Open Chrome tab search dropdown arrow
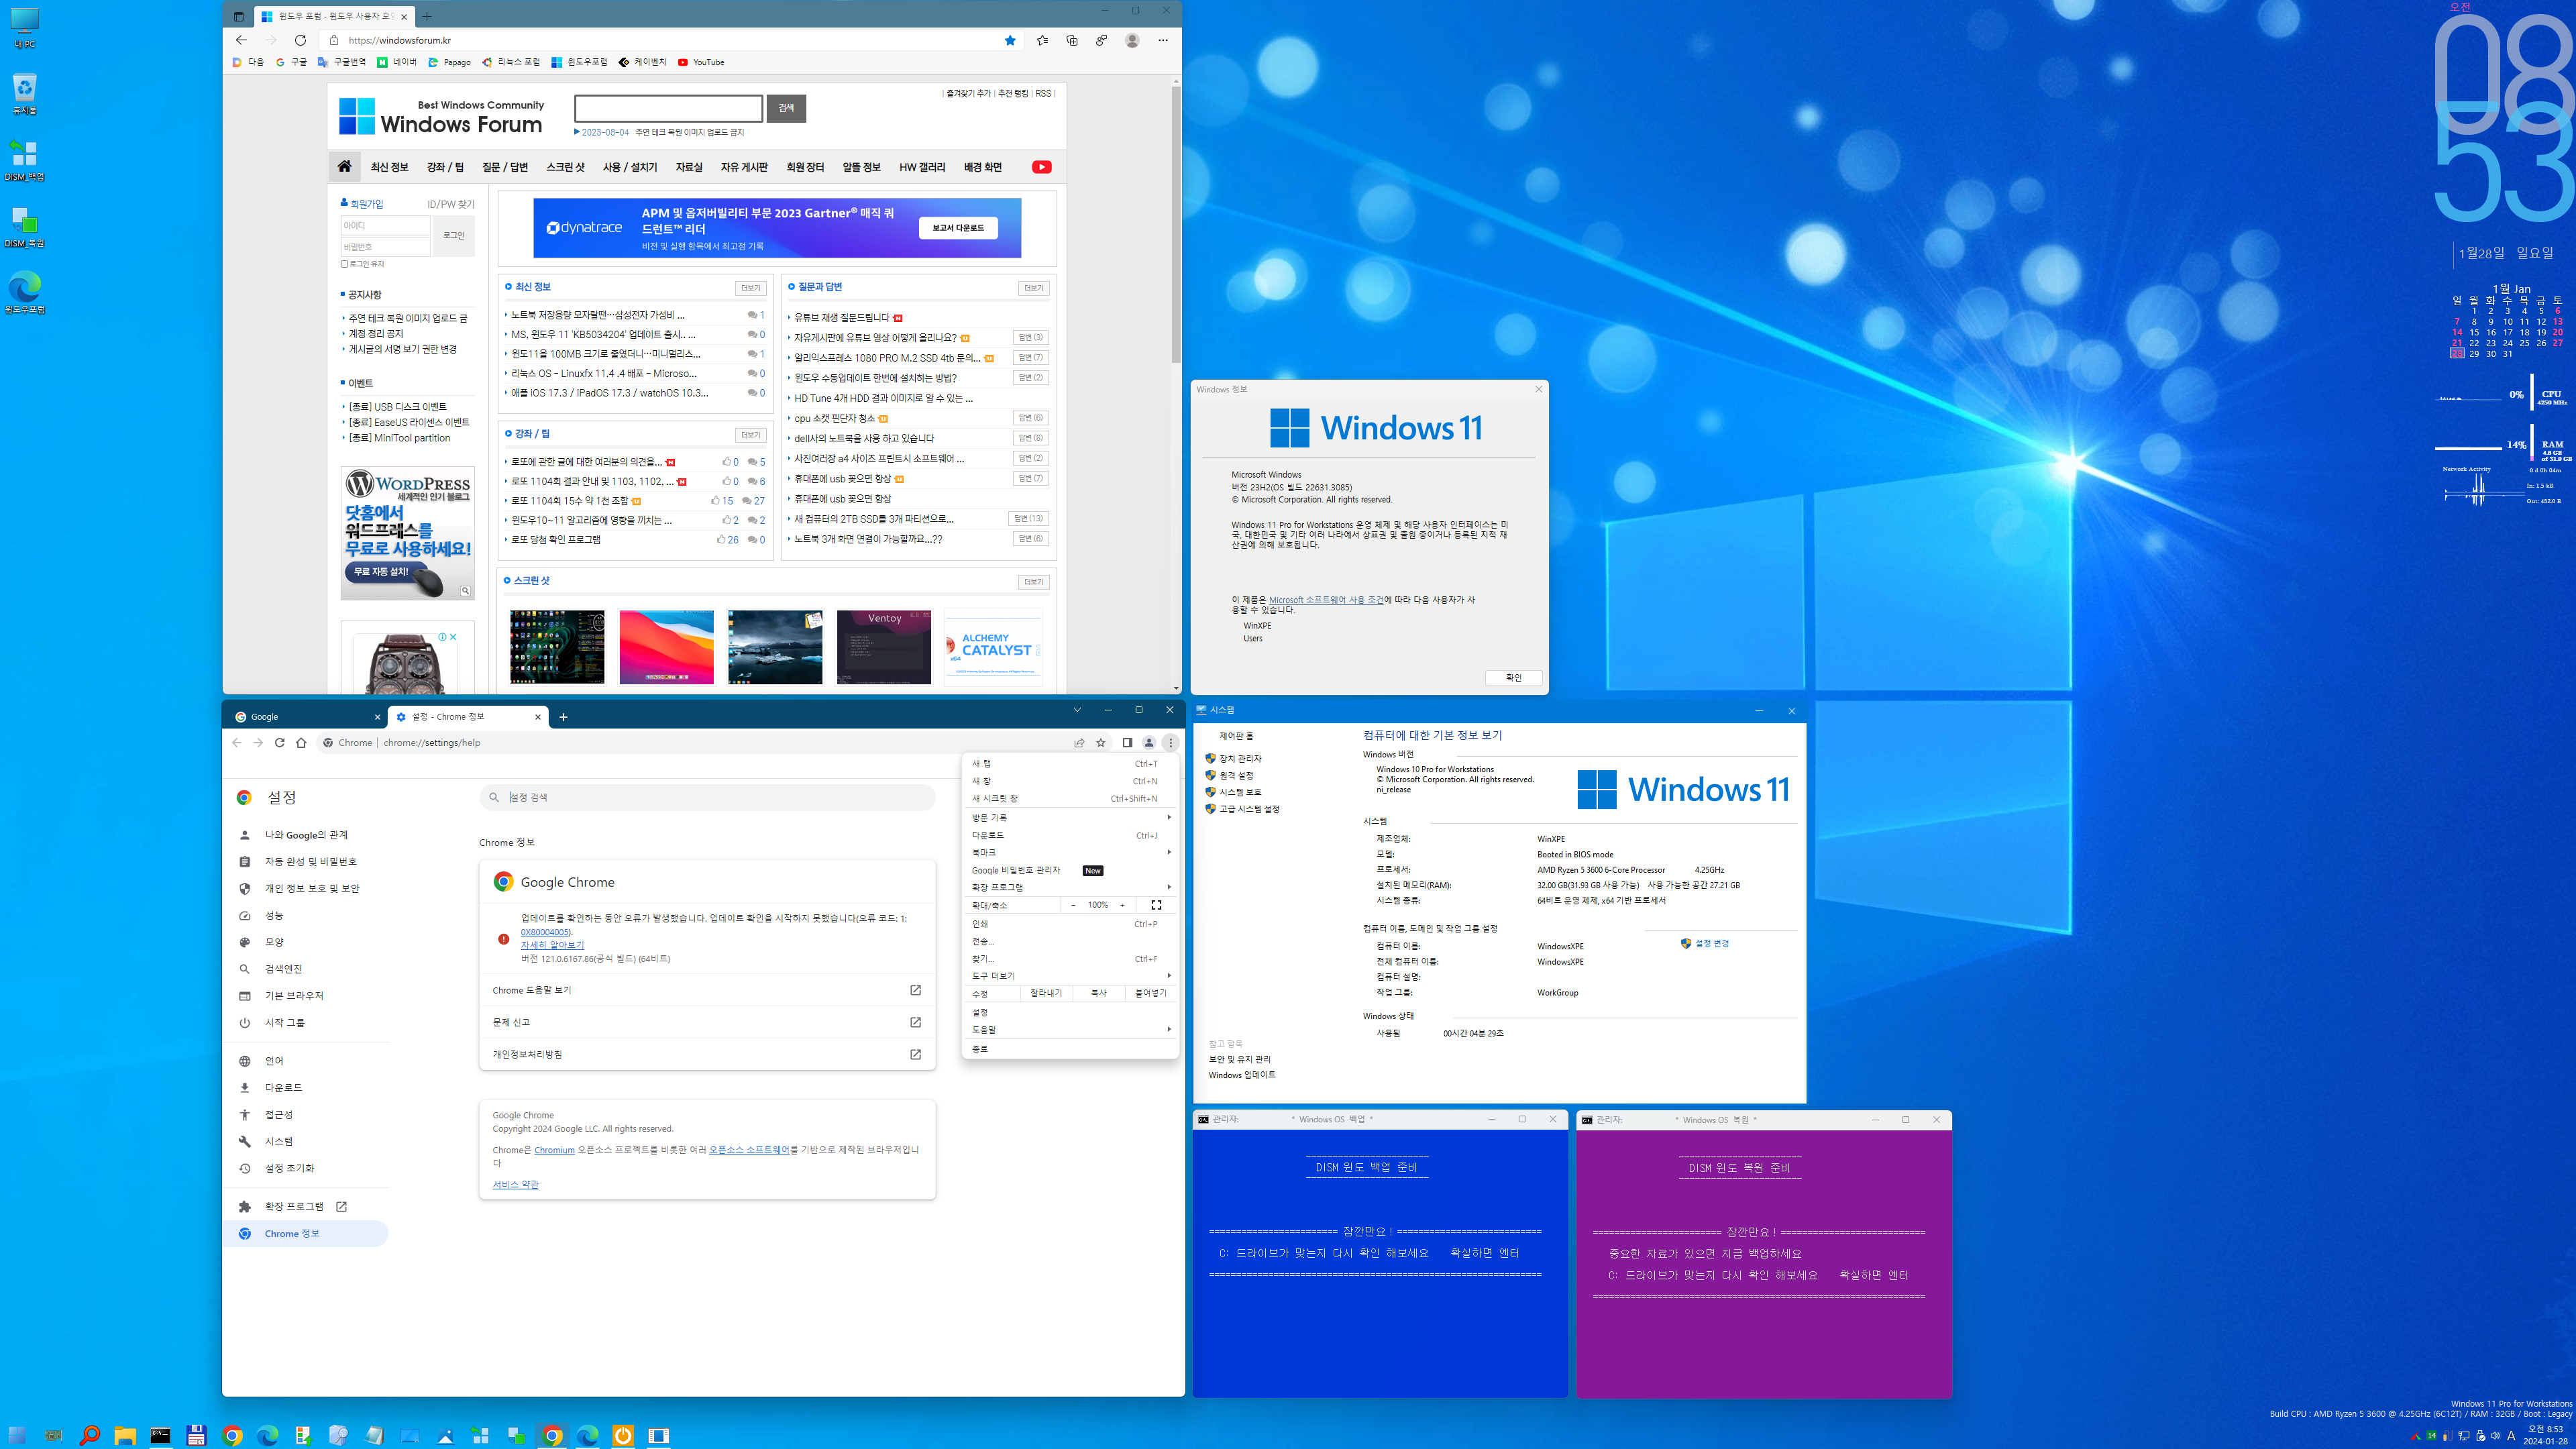 (1077, 710)
